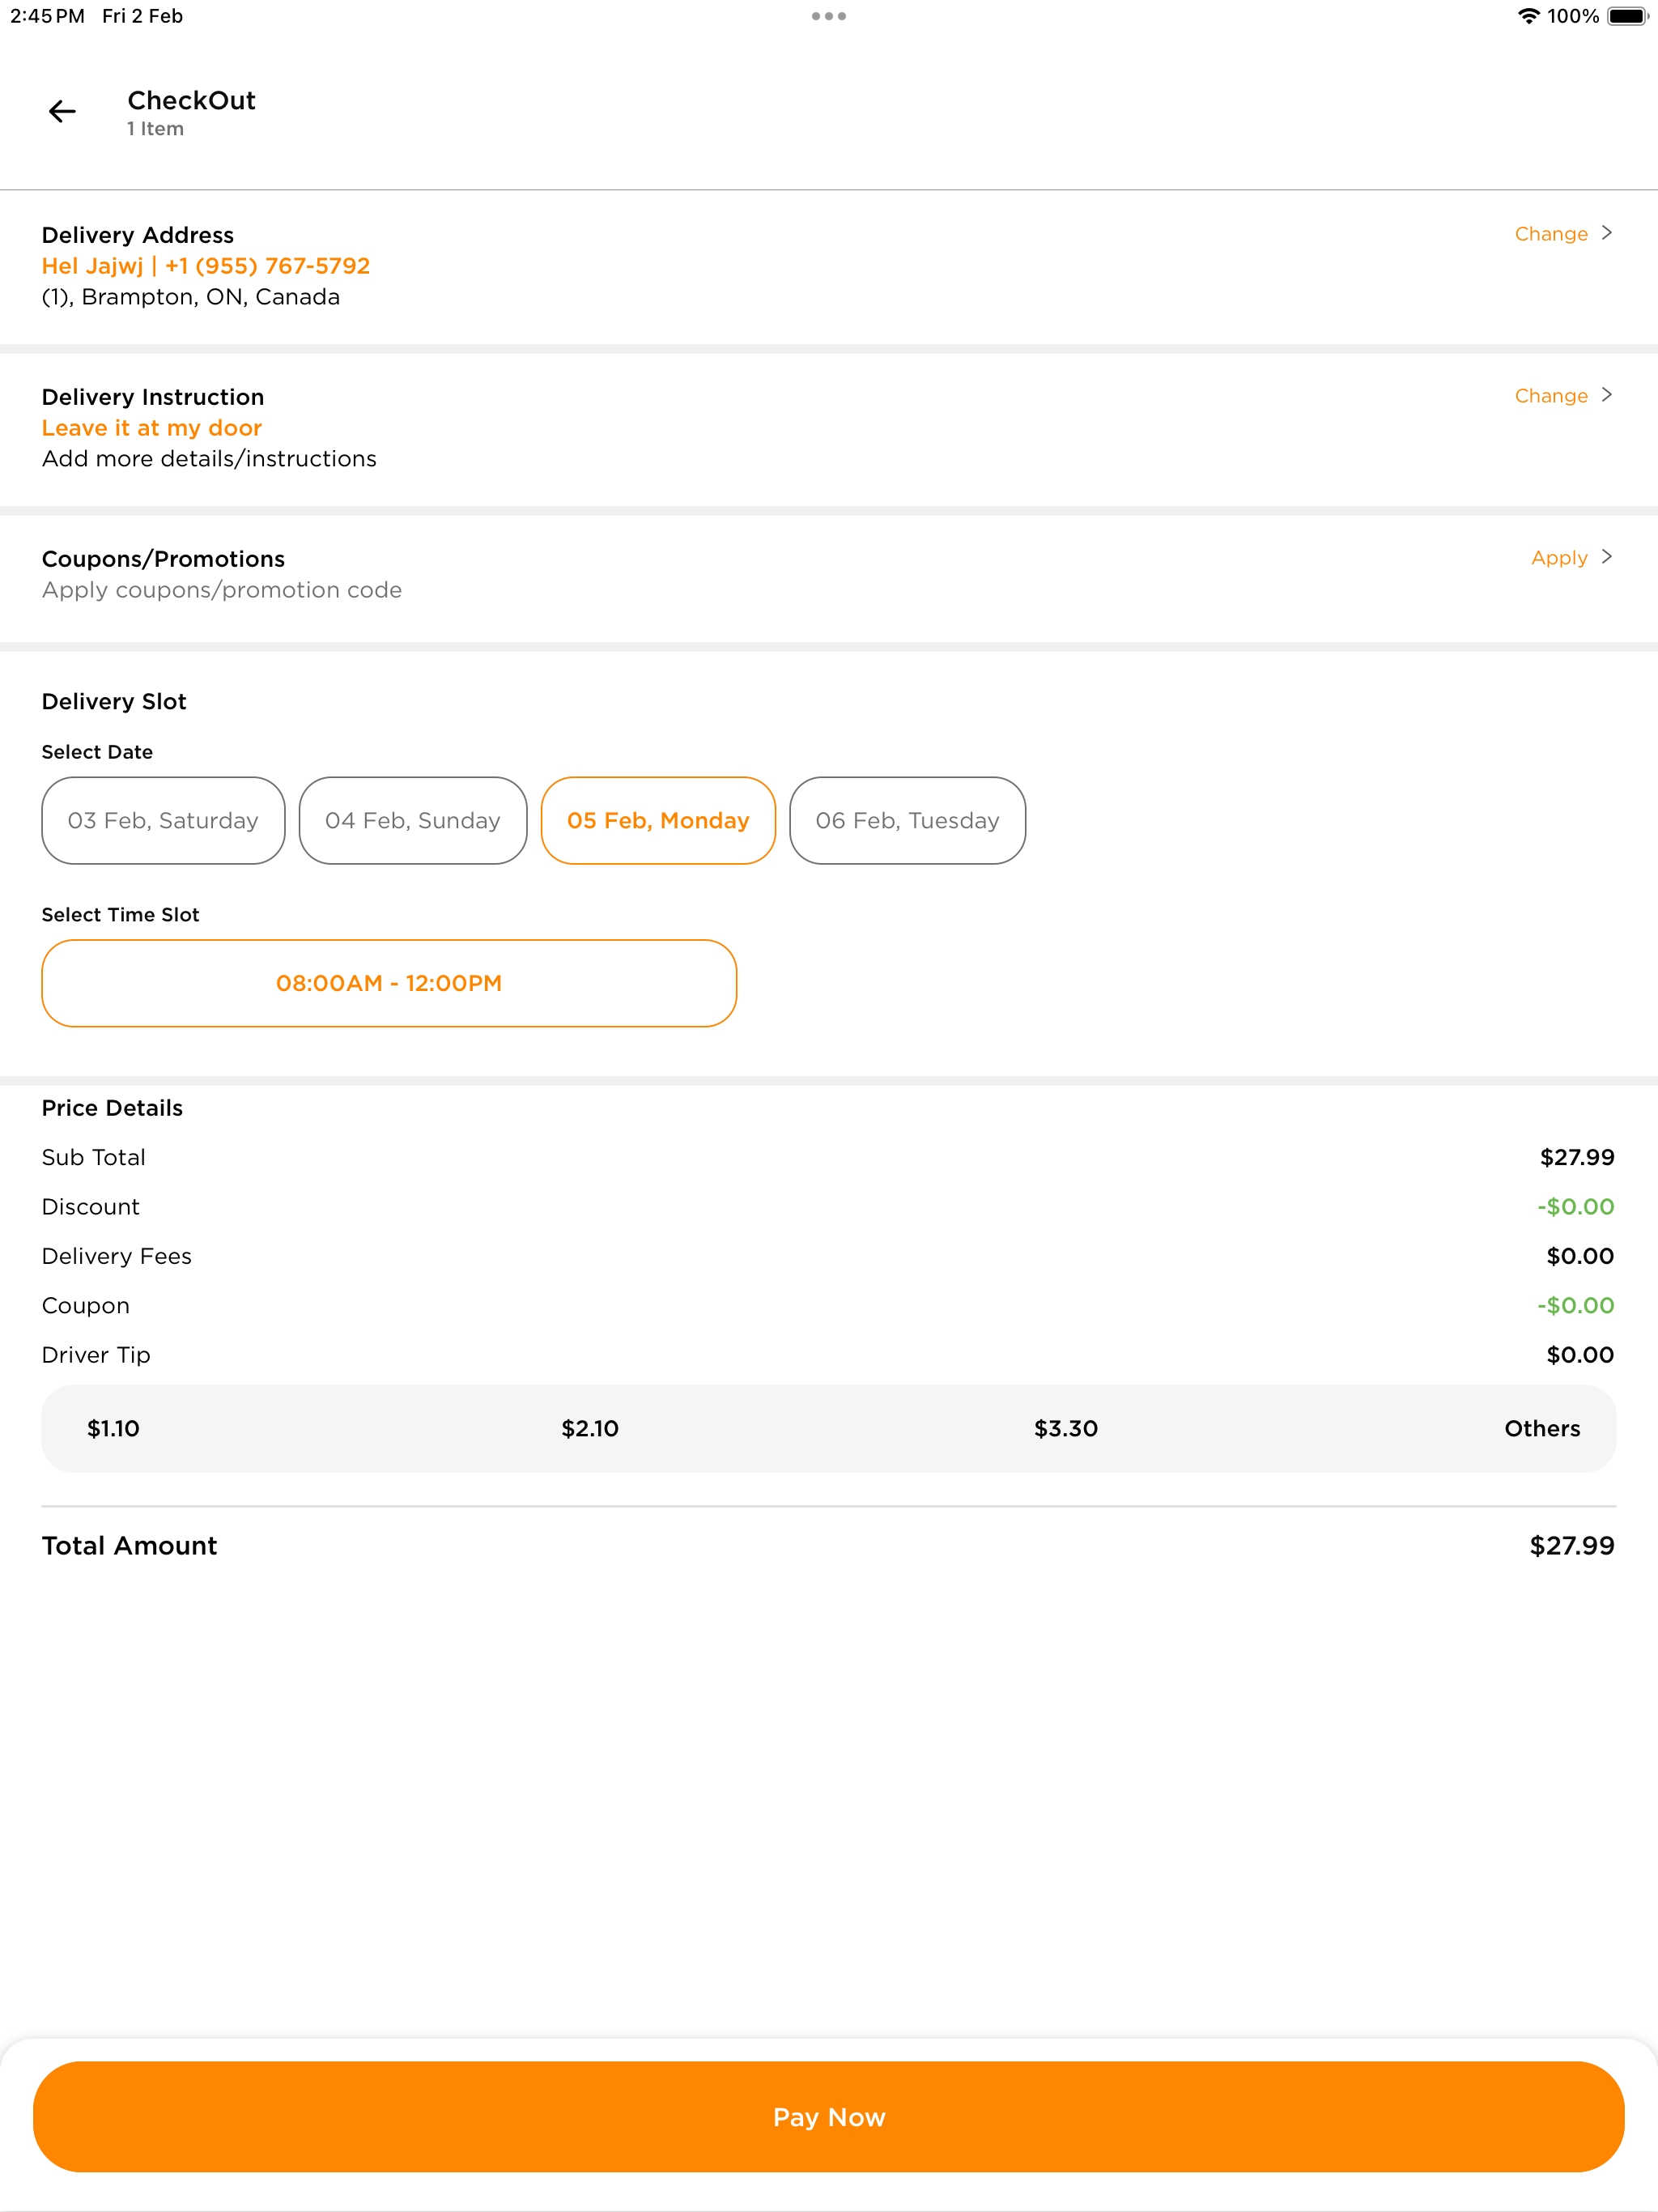Choose the 08:00AM - 12:00PM time slot
The image size is (1658, 2212).
389,983
